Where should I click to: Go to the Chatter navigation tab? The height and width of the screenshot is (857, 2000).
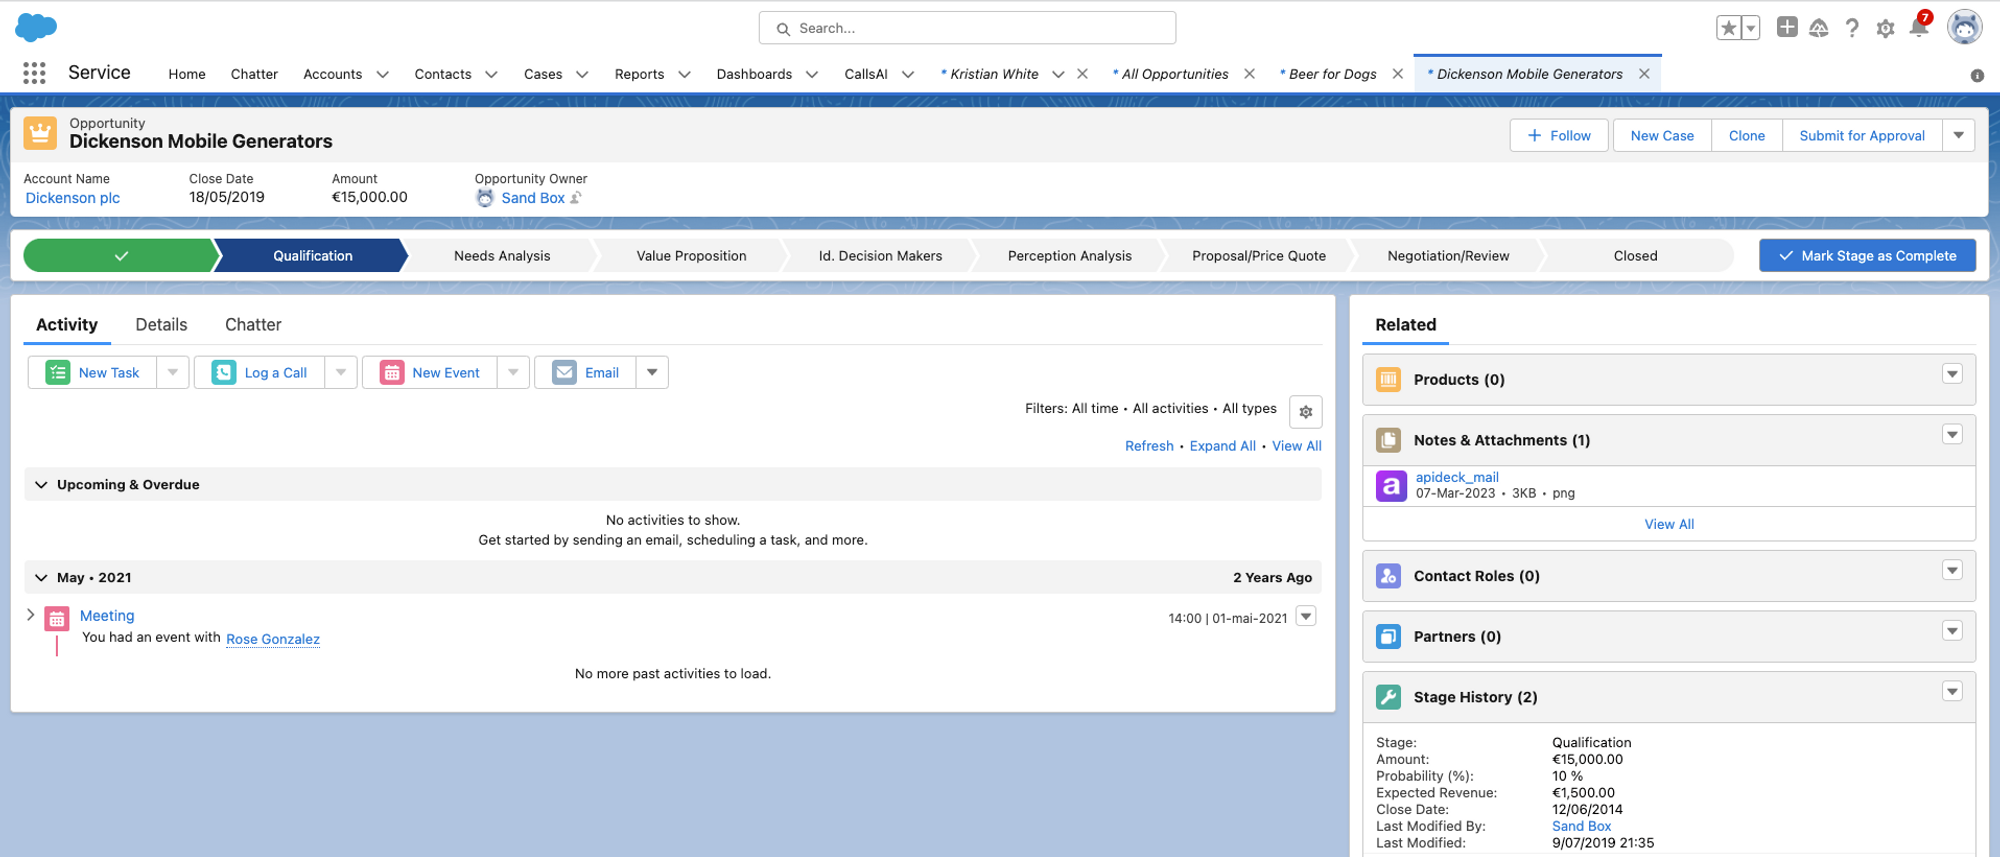tap(254, 74)
